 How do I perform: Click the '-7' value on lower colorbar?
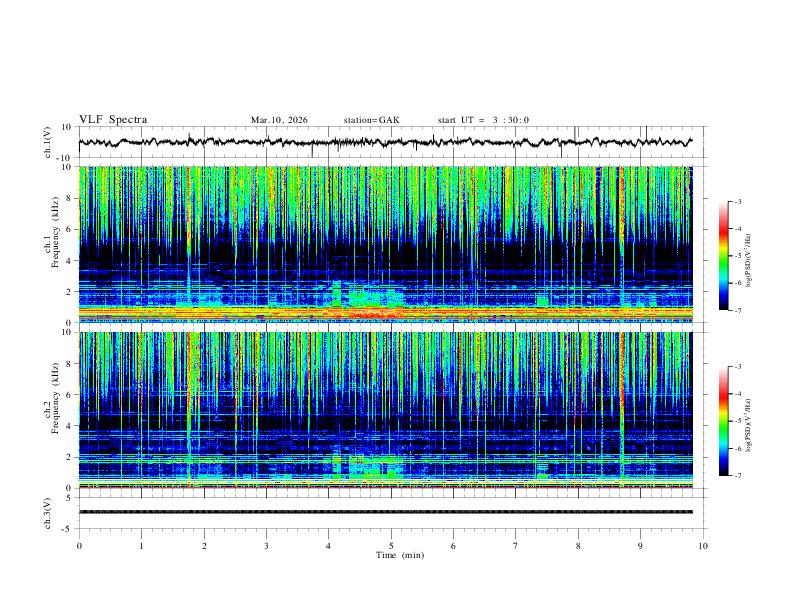tap(737, 476)
